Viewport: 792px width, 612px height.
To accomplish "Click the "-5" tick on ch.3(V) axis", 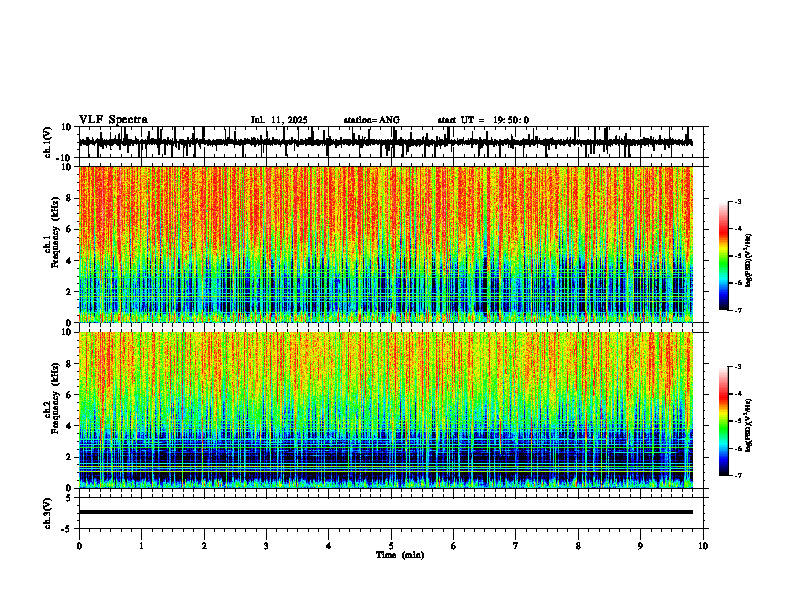I will click(x=67, y=529).
